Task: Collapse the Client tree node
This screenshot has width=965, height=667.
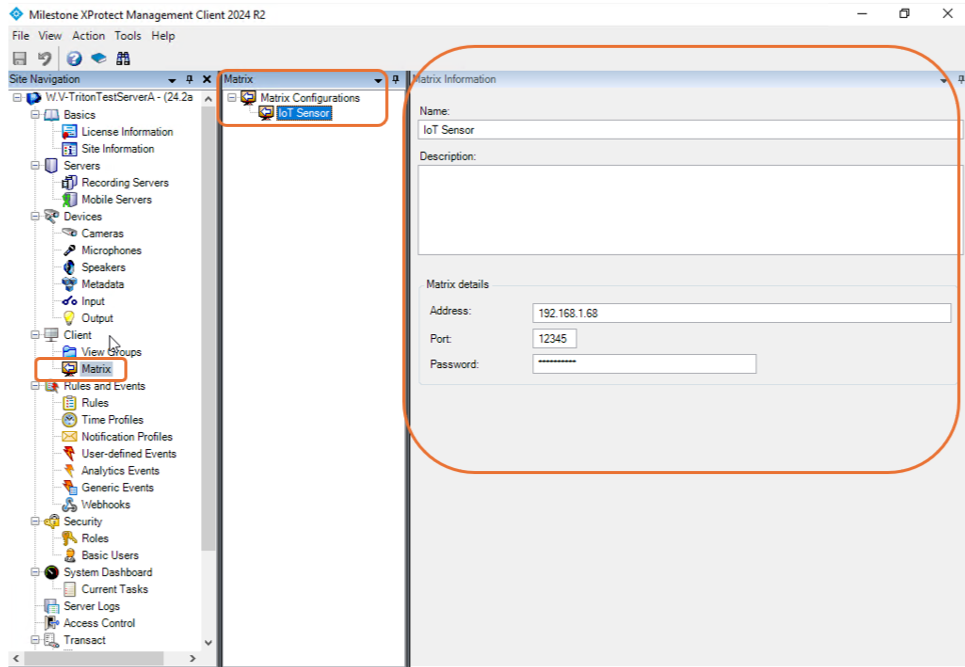Action: [35, 335]
